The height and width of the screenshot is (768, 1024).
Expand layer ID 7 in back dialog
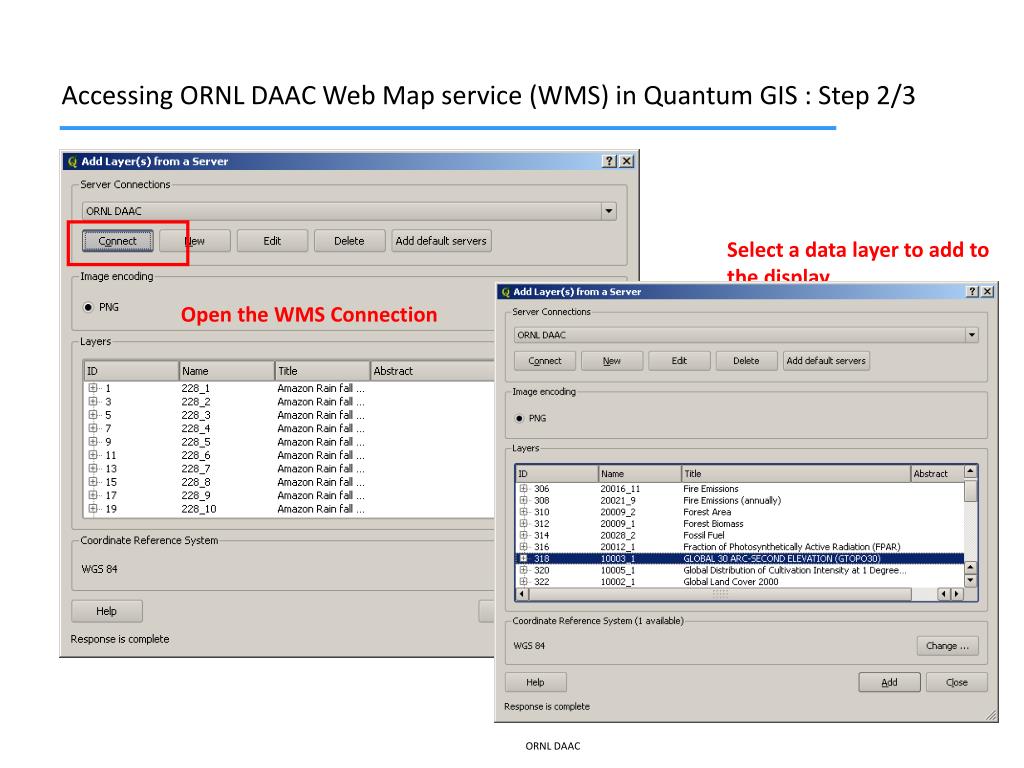coord(93,428)
